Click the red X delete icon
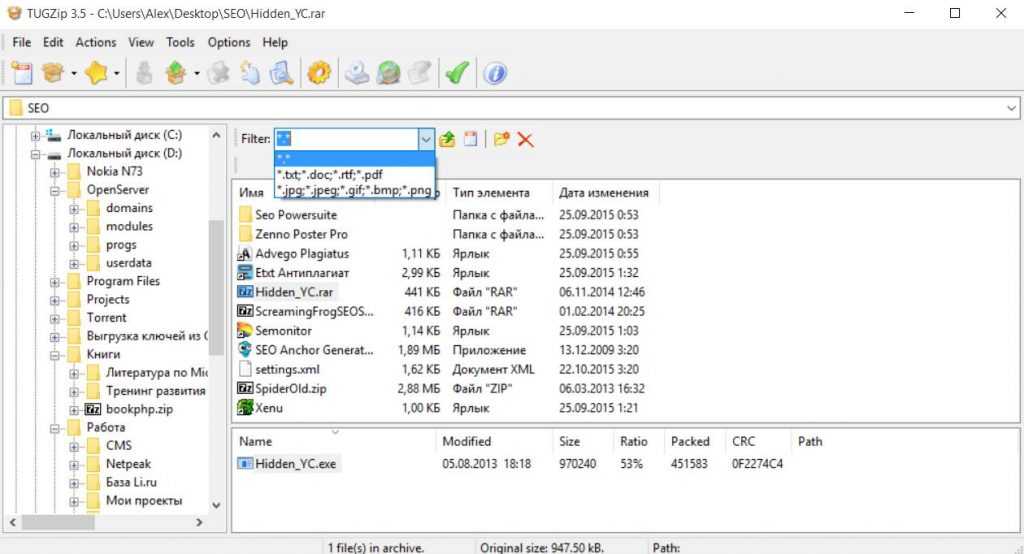Image resolution: width=1024 pixels, height=554 pixels. click(525, 139)
